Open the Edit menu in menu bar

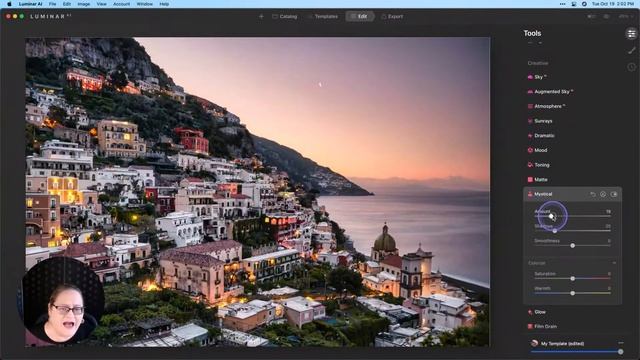[67, 4]
